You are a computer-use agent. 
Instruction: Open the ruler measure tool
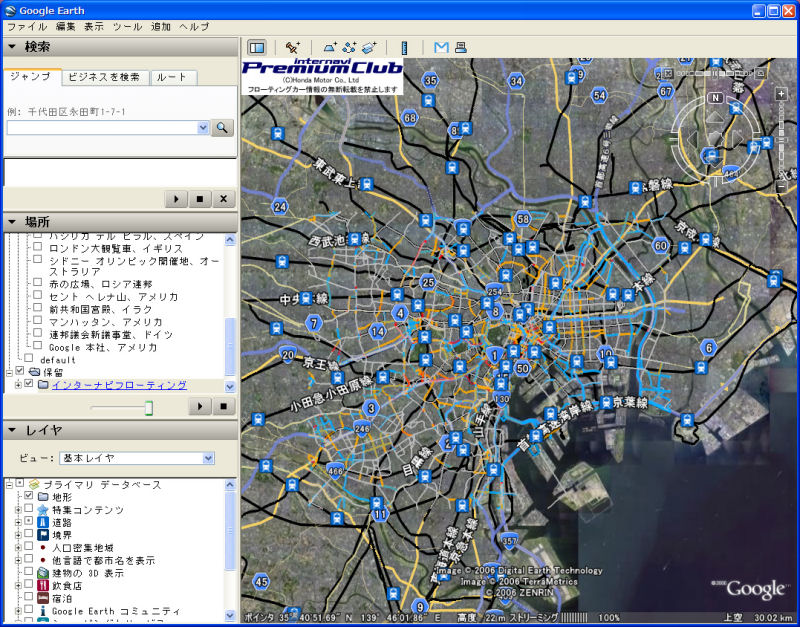(x=405, y=47)
